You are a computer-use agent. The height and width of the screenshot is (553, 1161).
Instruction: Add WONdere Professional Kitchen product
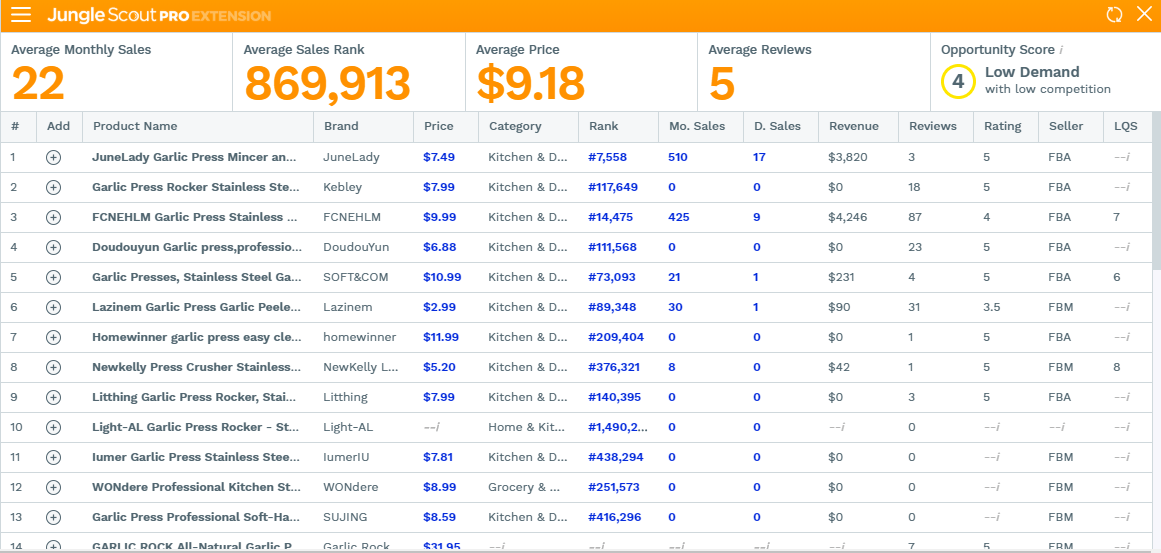click(x=53, y=487)
